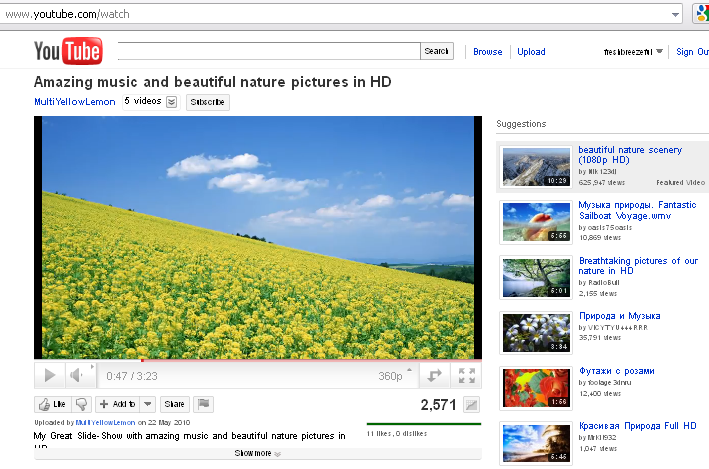The image size is (709, 469).
Task: Click the video player image
Action: [x=258, y=237]
